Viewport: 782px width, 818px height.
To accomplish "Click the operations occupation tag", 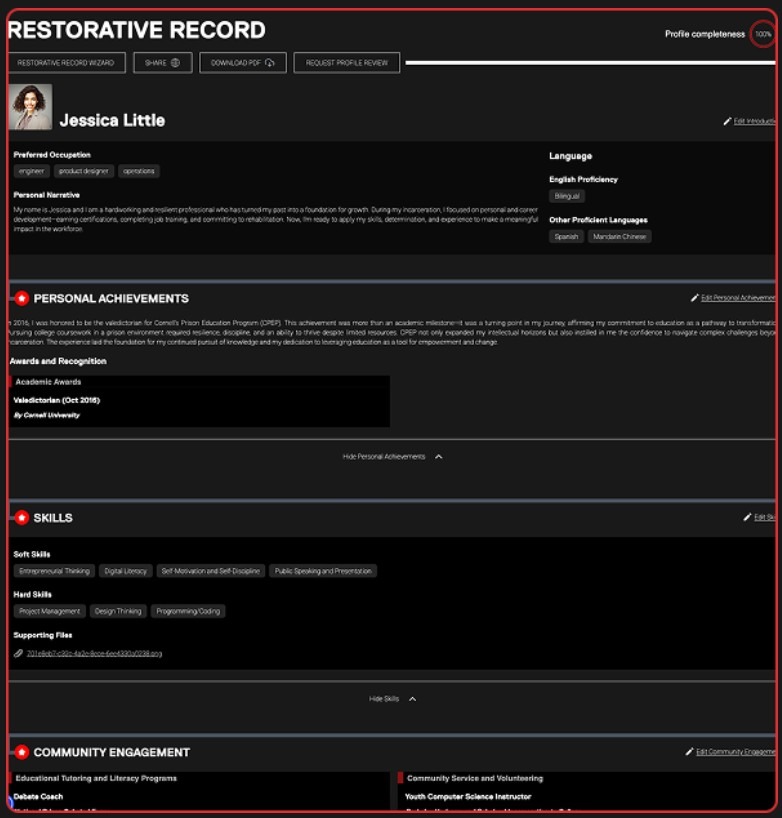I will [x=139, y=171].
